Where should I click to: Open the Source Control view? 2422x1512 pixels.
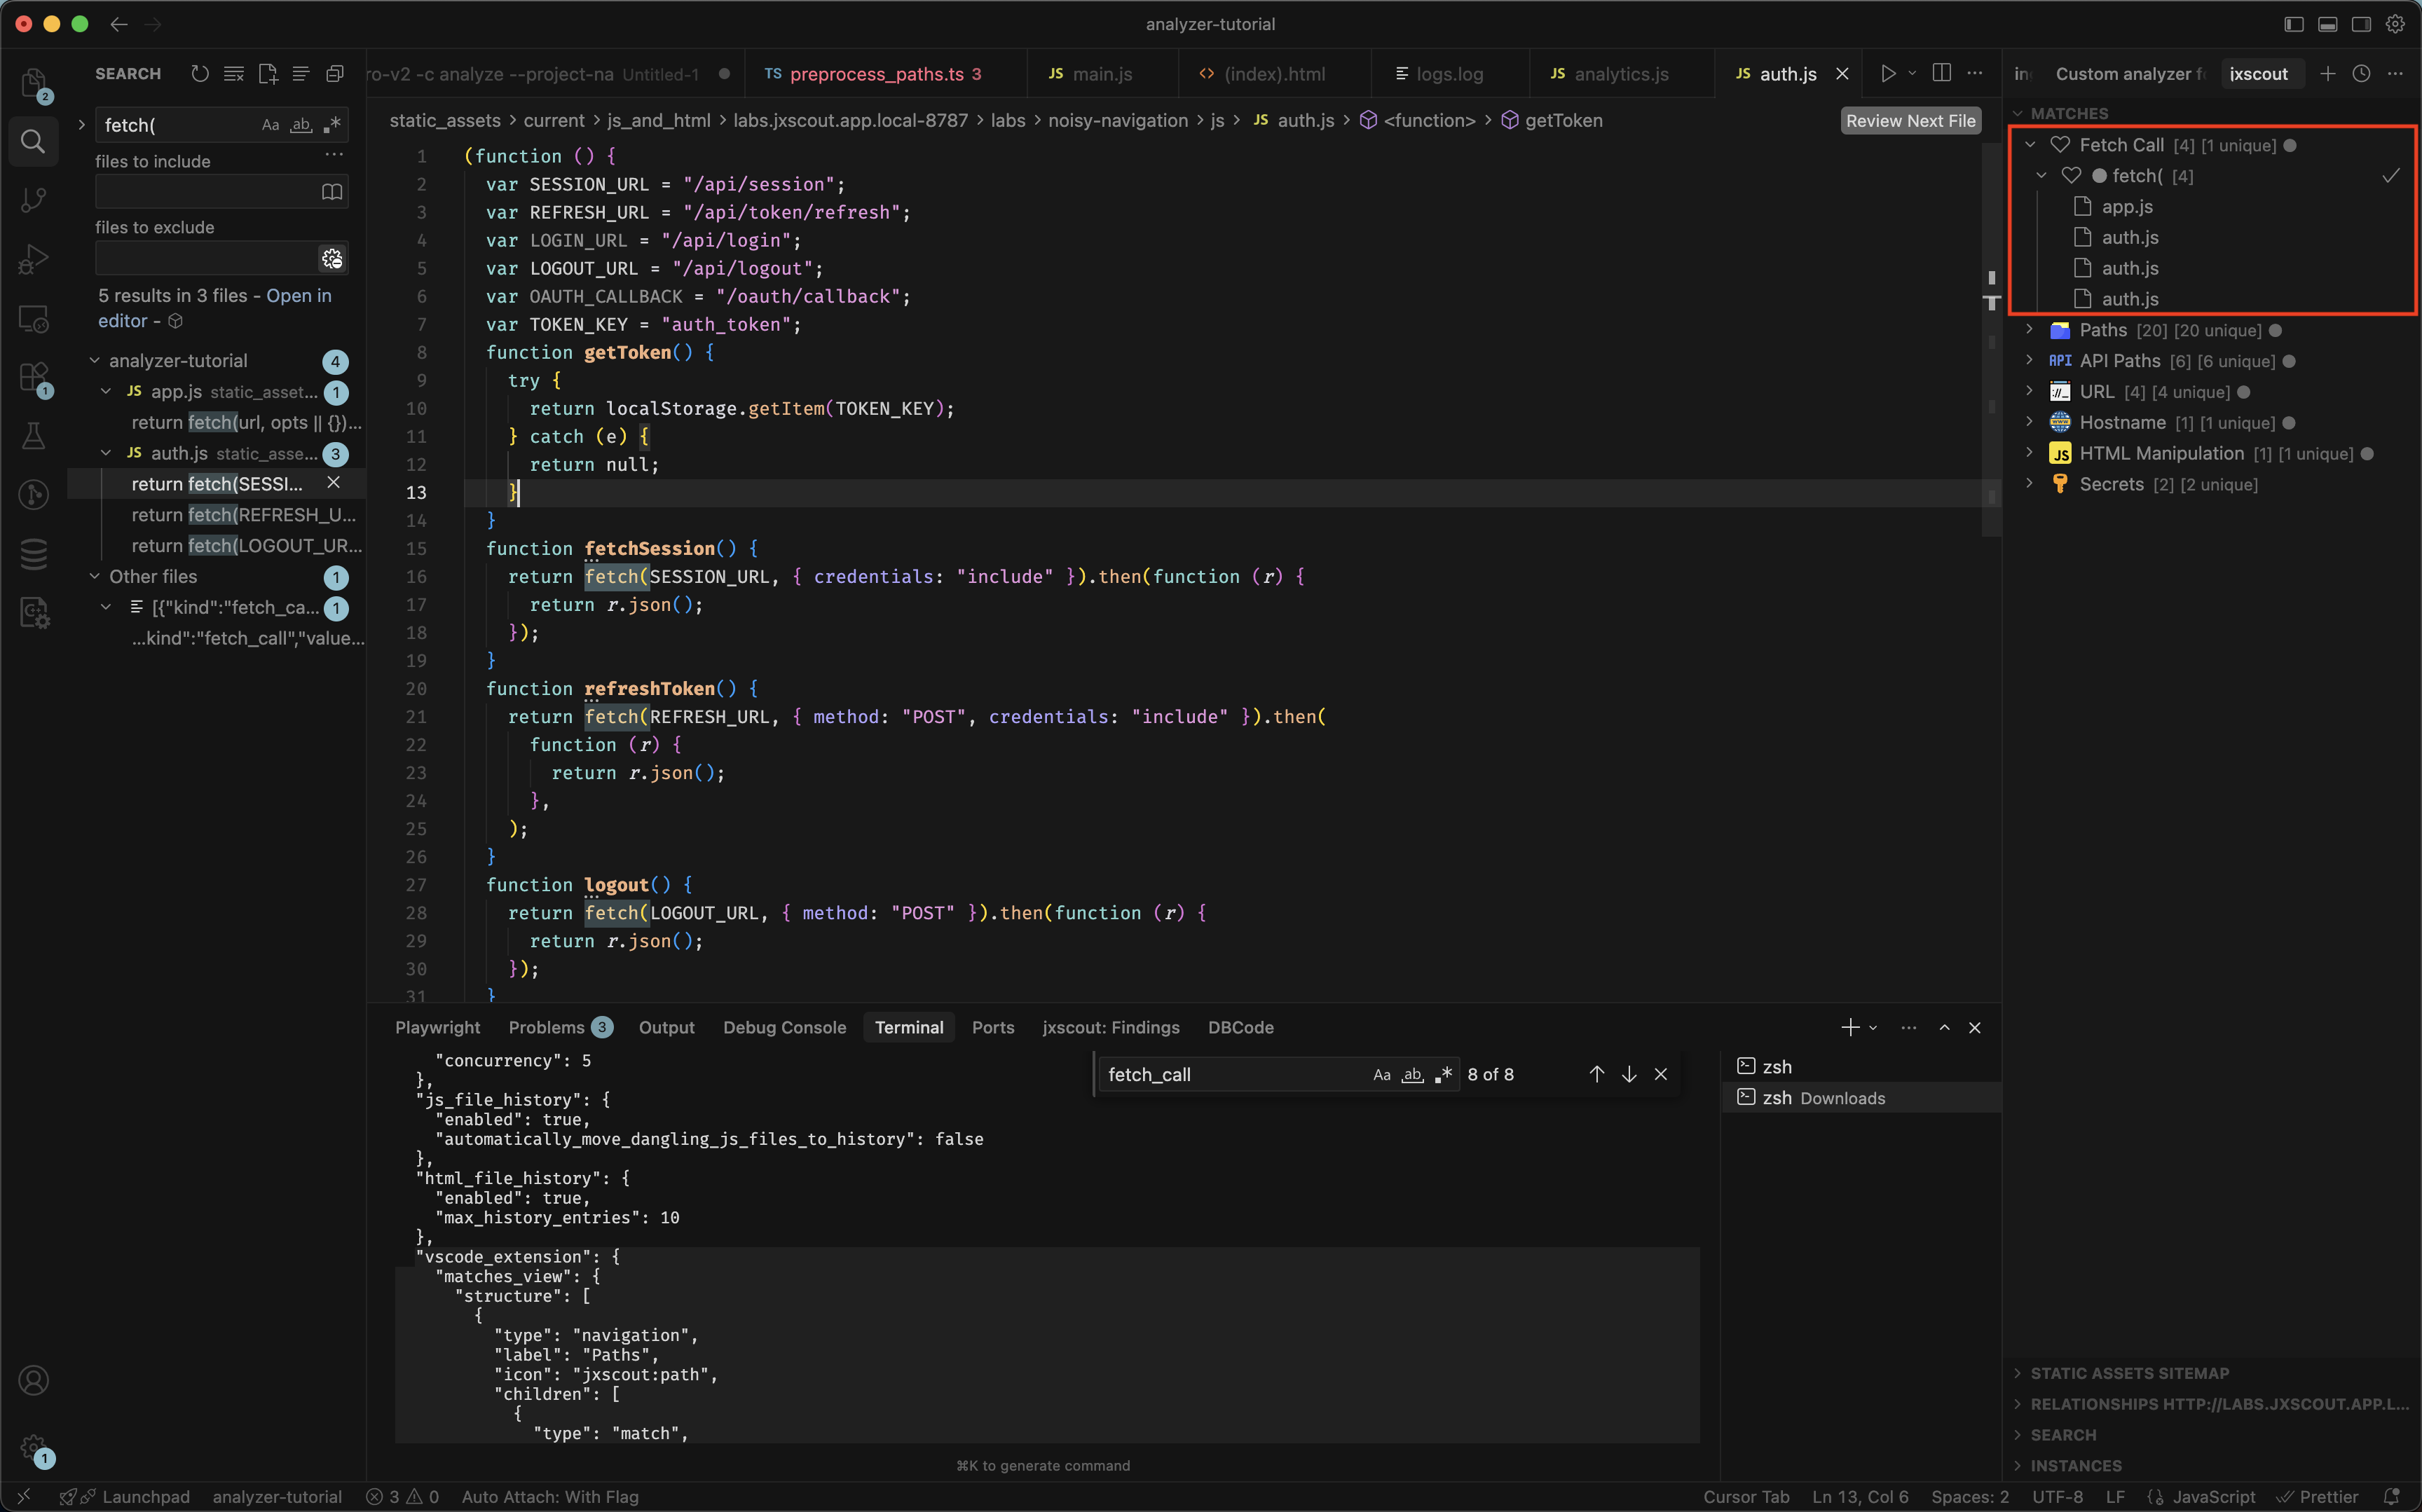(33, 200)
